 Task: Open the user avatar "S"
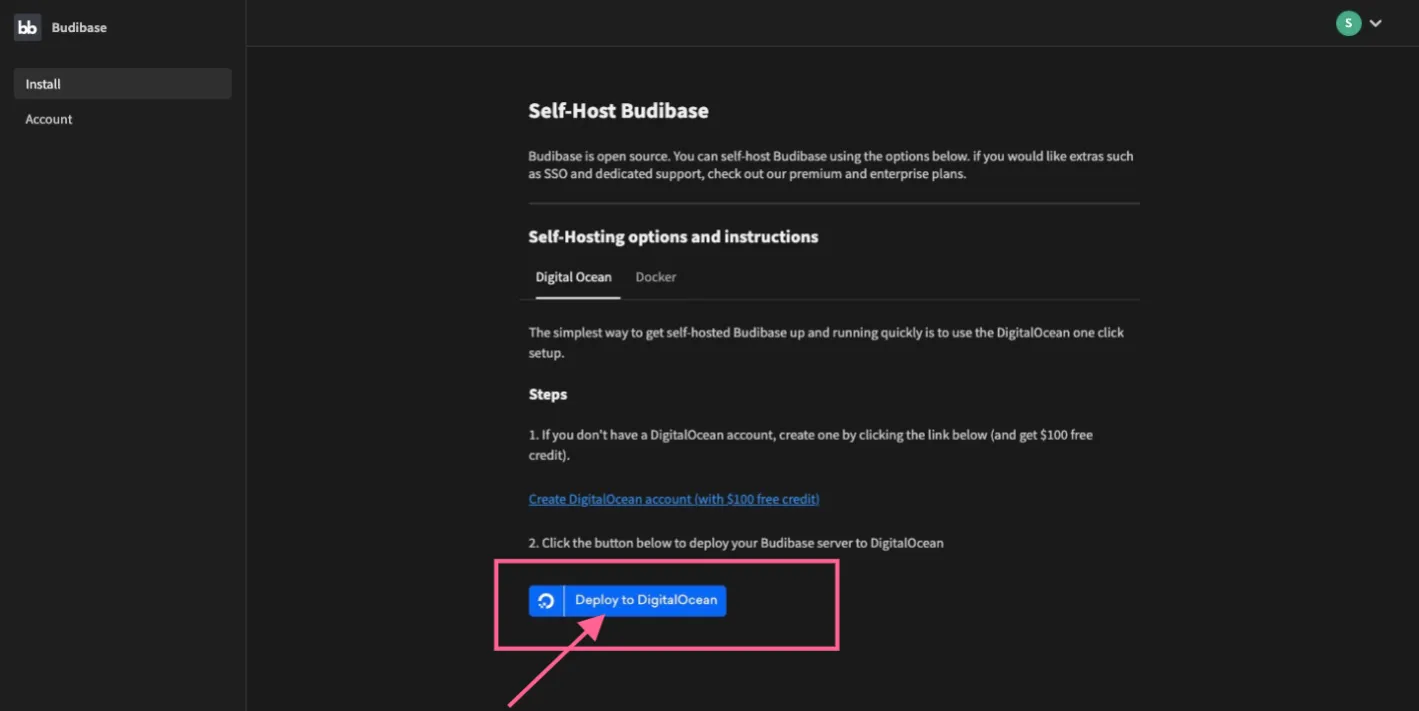(x=1348, y=23)
